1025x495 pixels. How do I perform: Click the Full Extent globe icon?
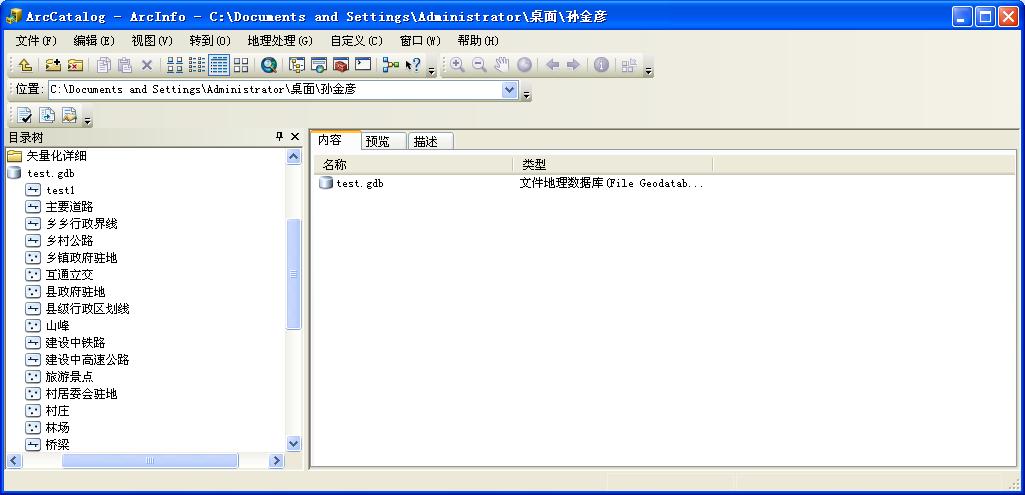pos(524,65)
